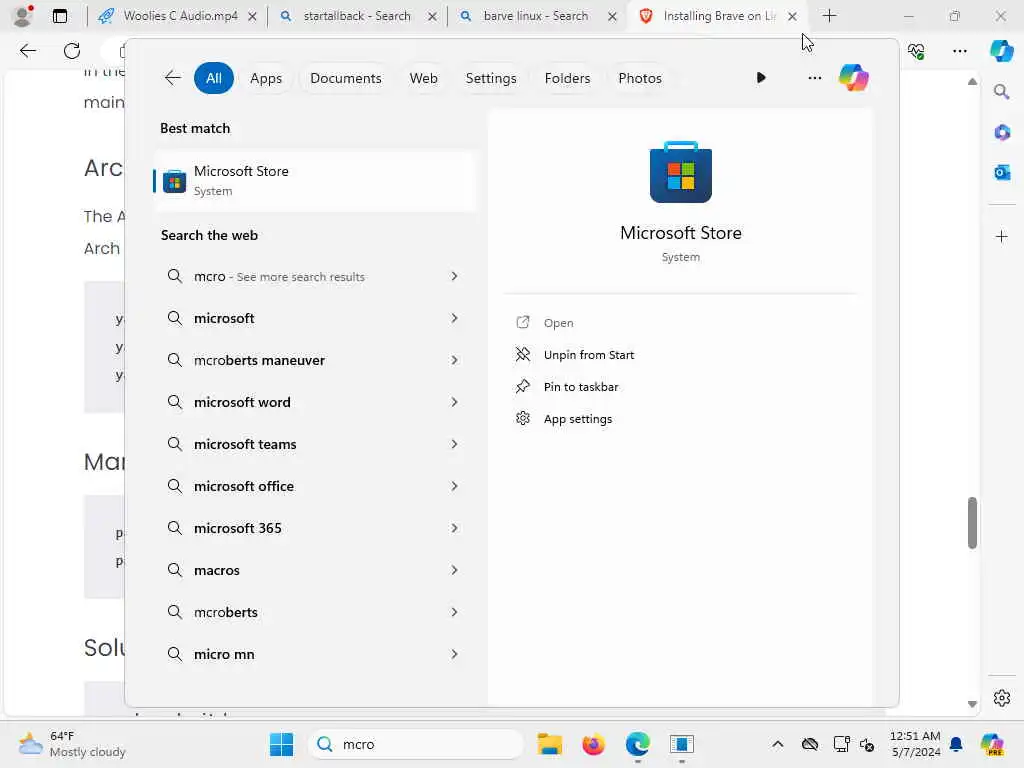Image resolution: width=1024 pixels, height=768 pixels.
Task: Open a new Edge tab
Action: click(829, 16)
